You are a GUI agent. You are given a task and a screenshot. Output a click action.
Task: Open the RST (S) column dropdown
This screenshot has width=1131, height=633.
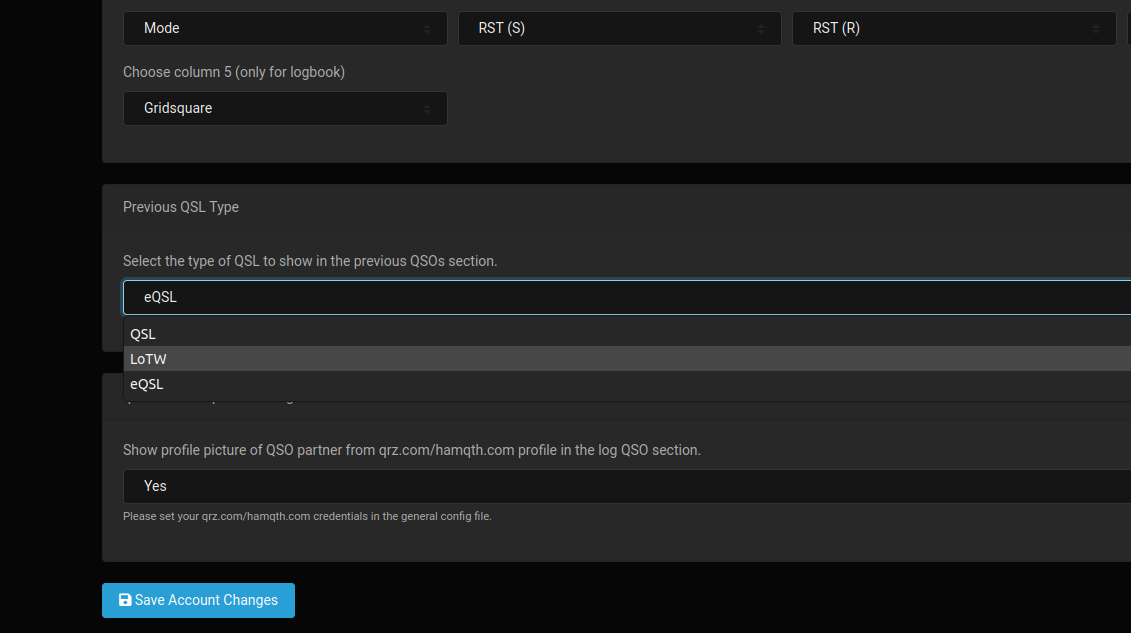tap(620, 28)
